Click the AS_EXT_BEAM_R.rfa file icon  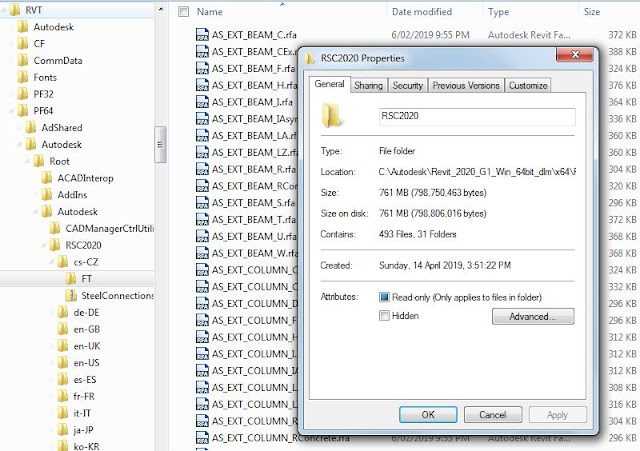tap(202, 169)
